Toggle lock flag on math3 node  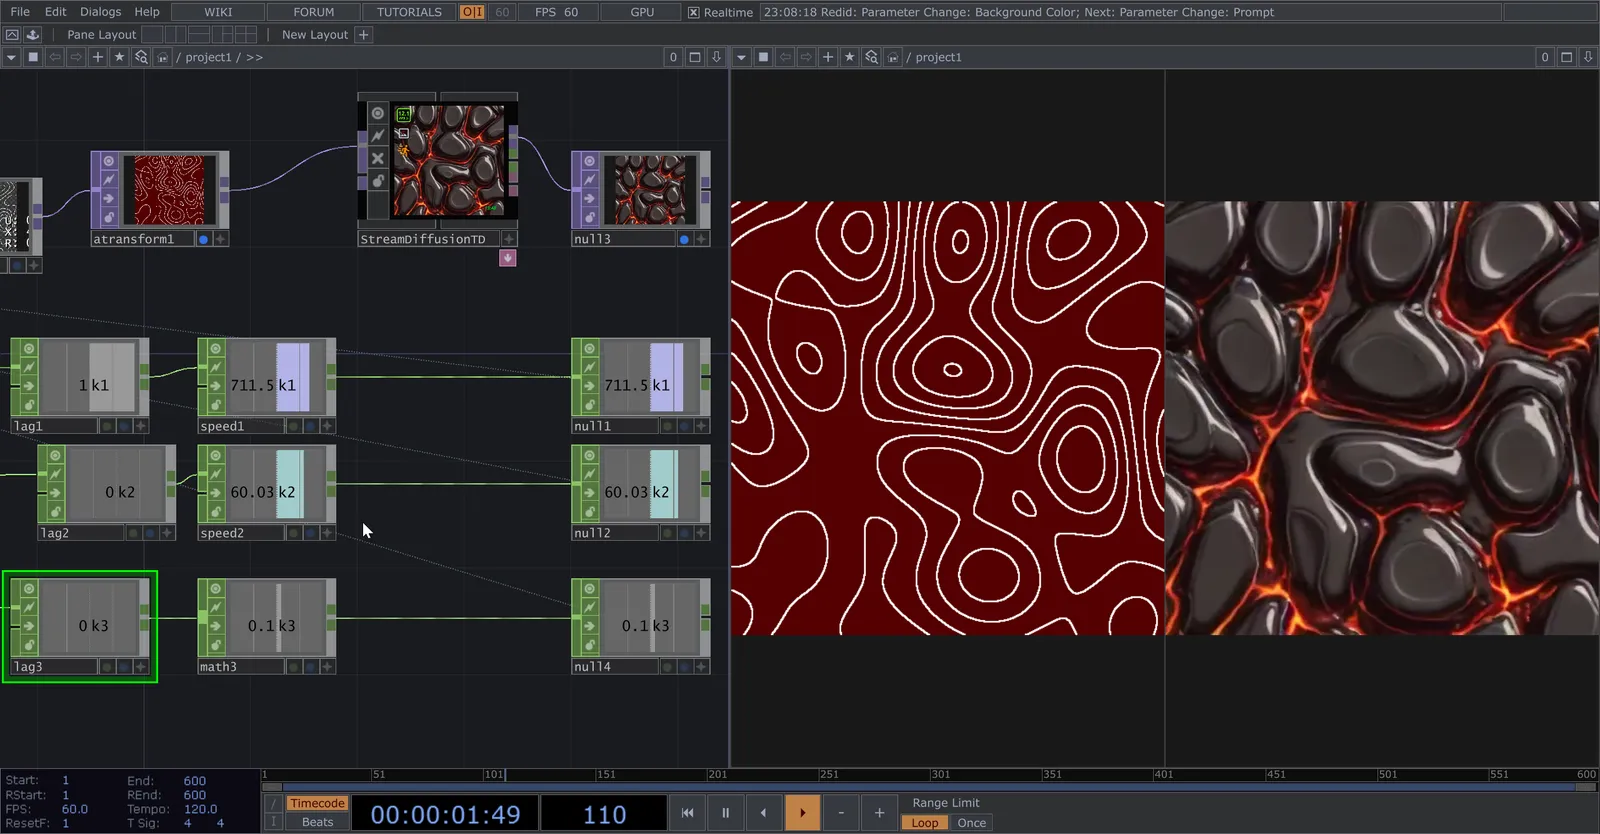point(215,645)
